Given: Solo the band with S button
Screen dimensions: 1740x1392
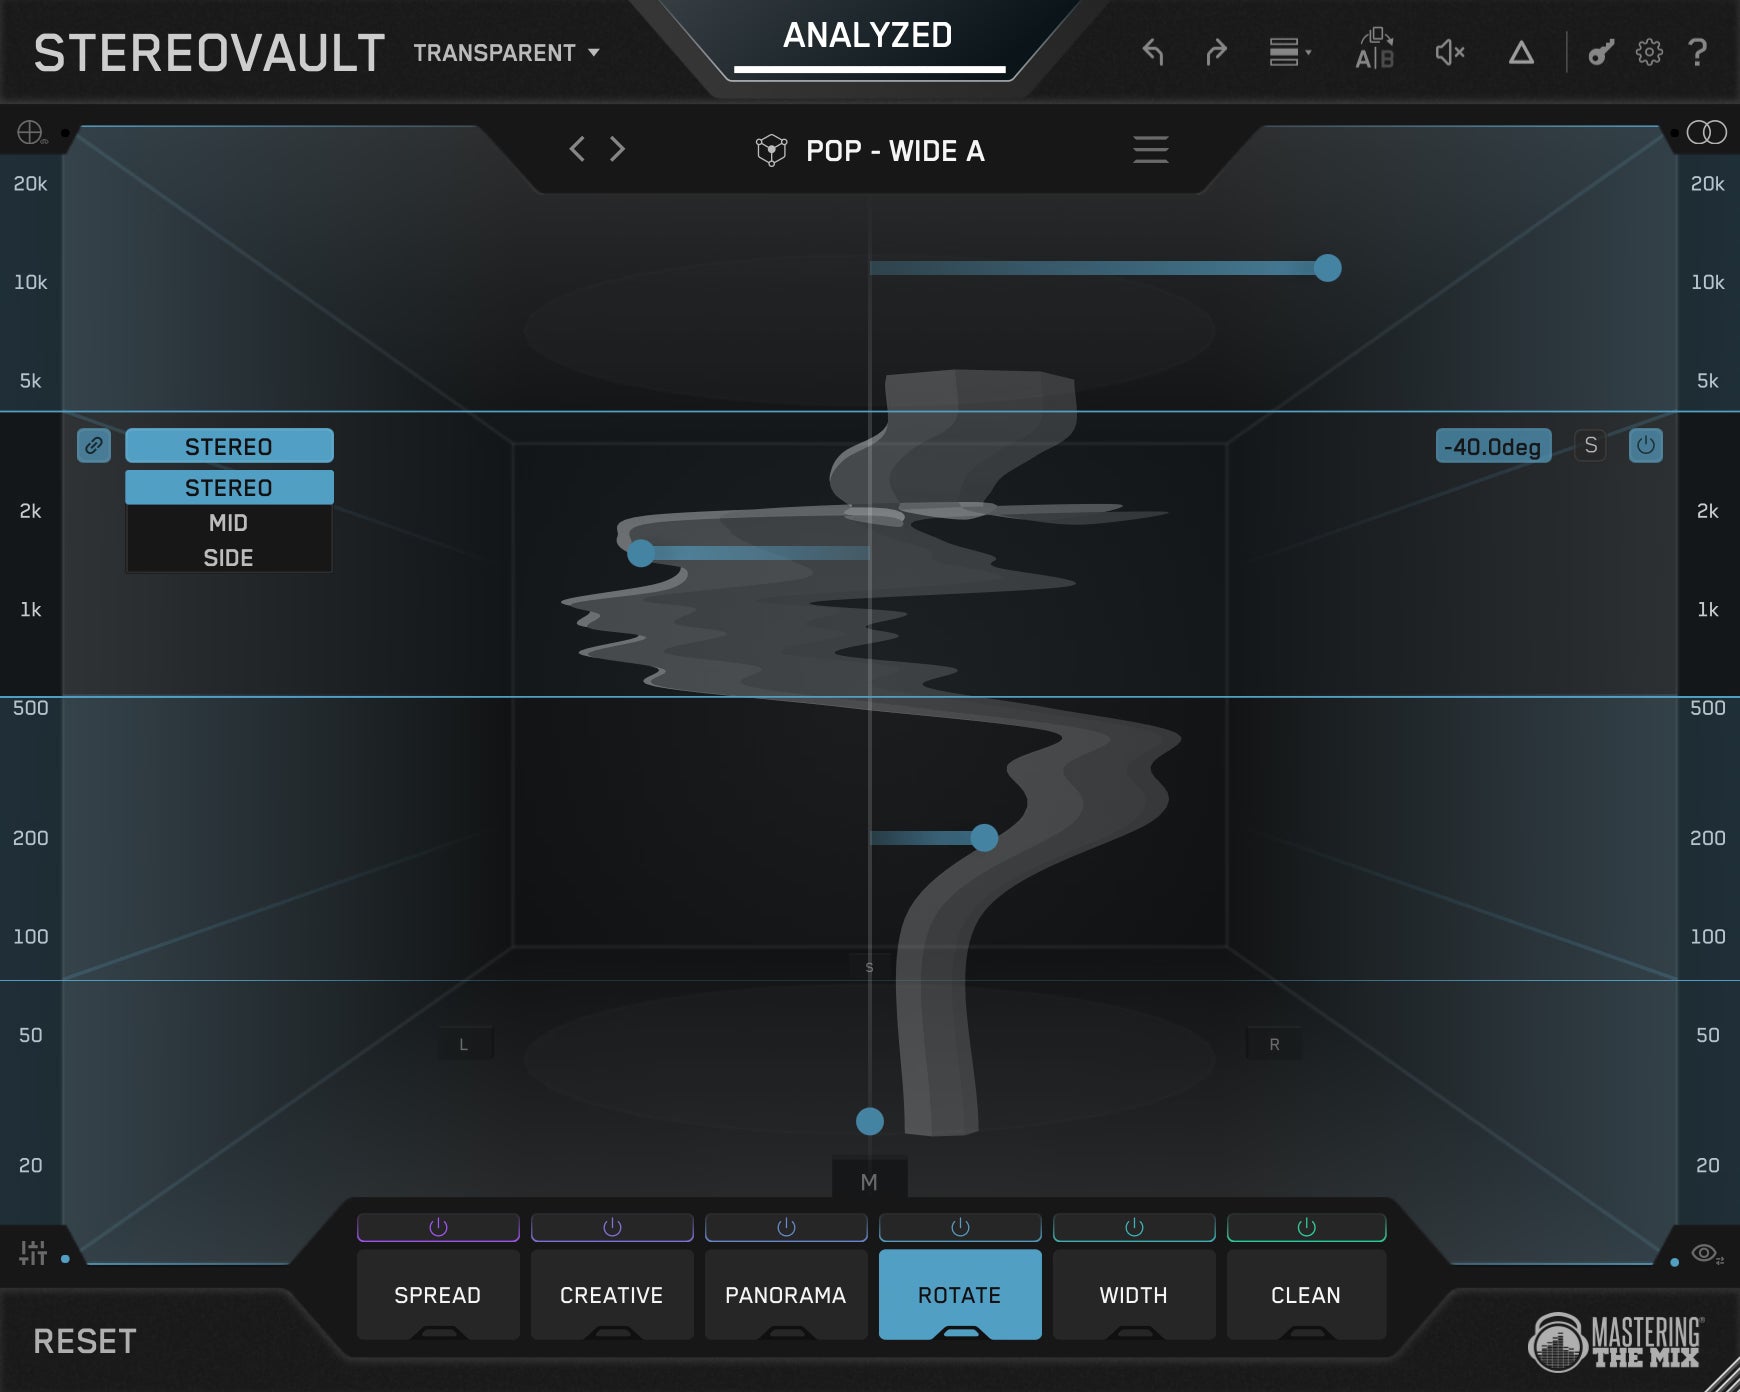Looking at the screenshot, I should click(x=1590, y=445).
